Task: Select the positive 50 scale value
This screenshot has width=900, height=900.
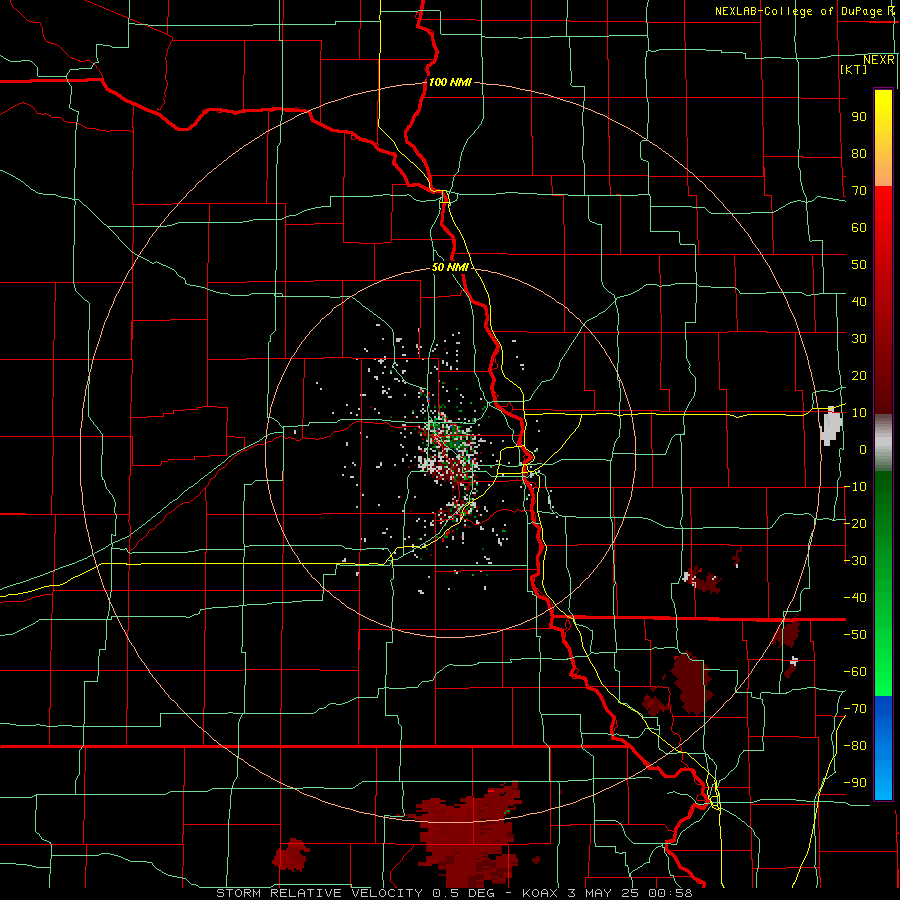Action: 859,265
